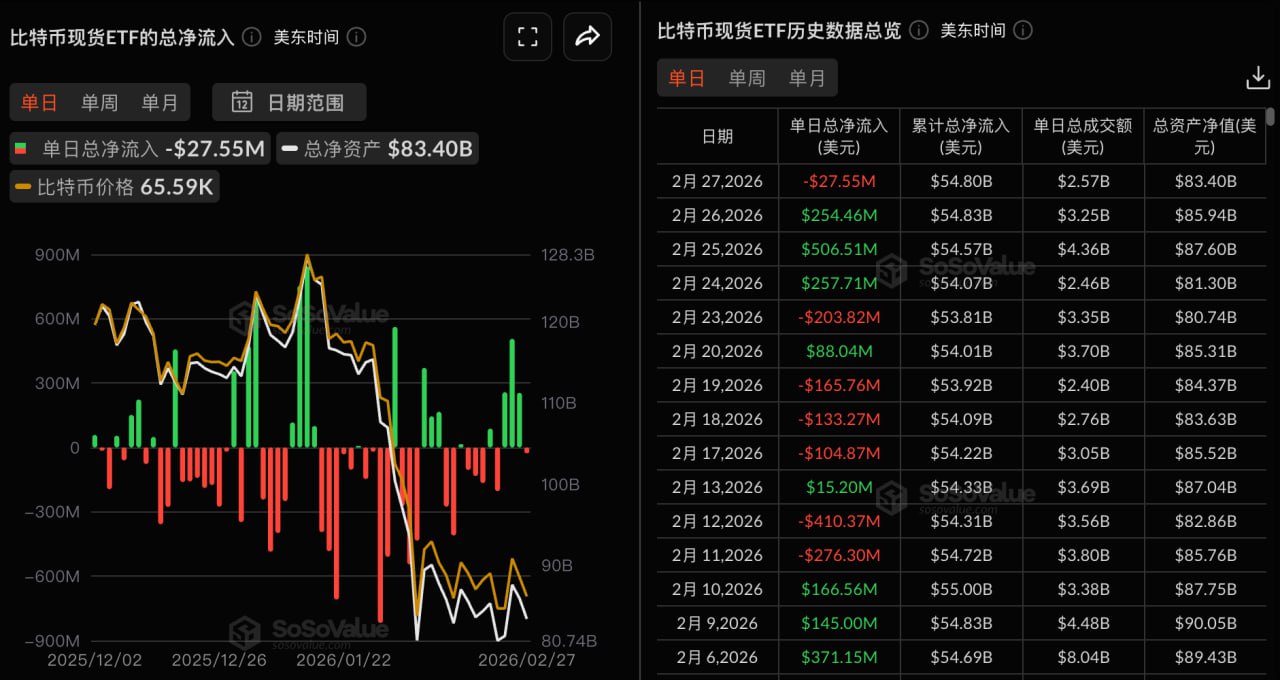1280x680 pixels.
Task: Click info icon next to 美东时间 in table panel
Action: coord(1023,31)
